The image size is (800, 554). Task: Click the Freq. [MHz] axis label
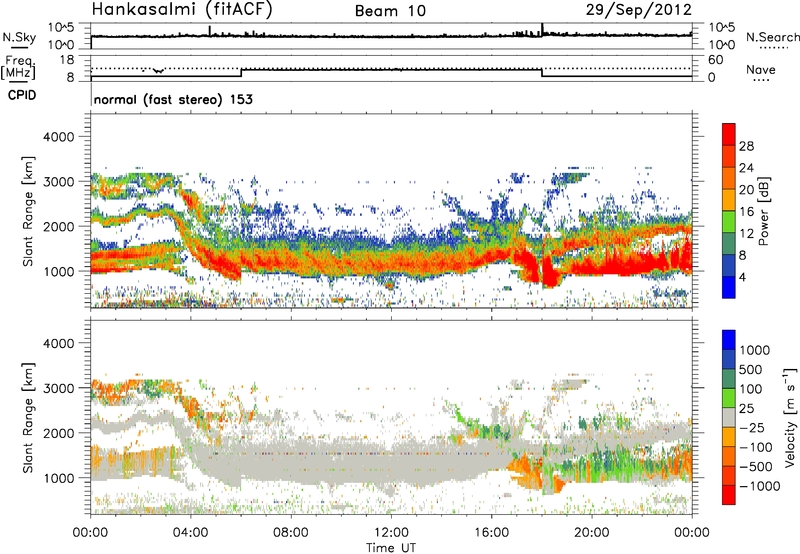[x=19, y=68]
